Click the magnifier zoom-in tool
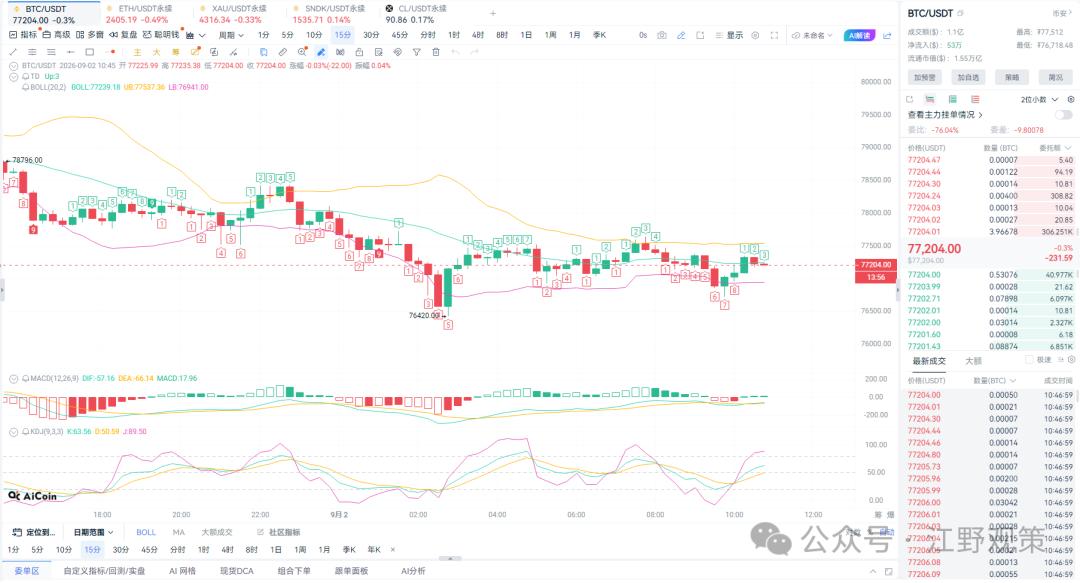Screen dimensions: 1080x583 click(302, 52)
